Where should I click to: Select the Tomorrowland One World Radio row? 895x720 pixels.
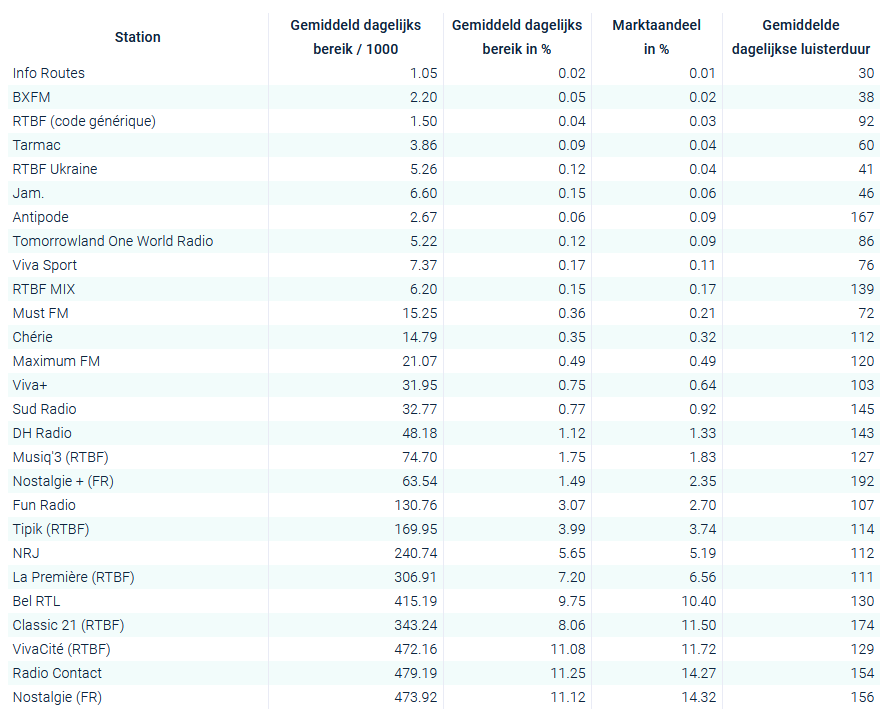pos(113,241)
